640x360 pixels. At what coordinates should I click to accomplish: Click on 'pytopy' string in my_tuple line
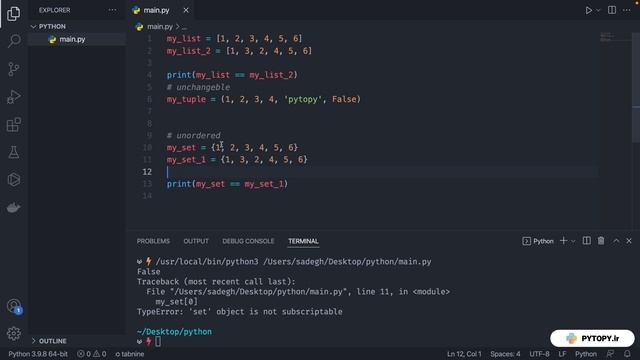click(302, 99)
